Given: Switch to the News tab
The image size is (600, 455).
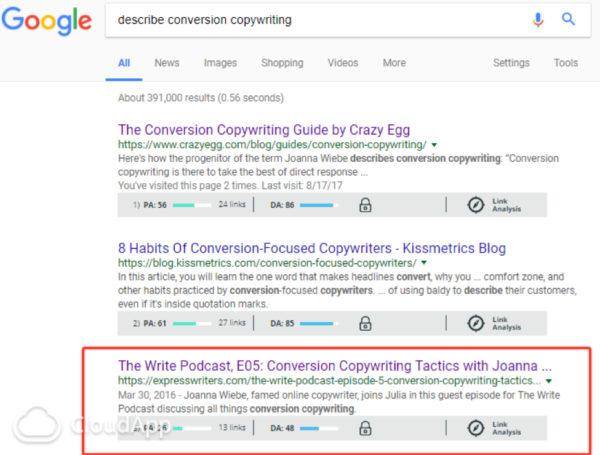Looking at the screenshot, I should click(167, 63).
